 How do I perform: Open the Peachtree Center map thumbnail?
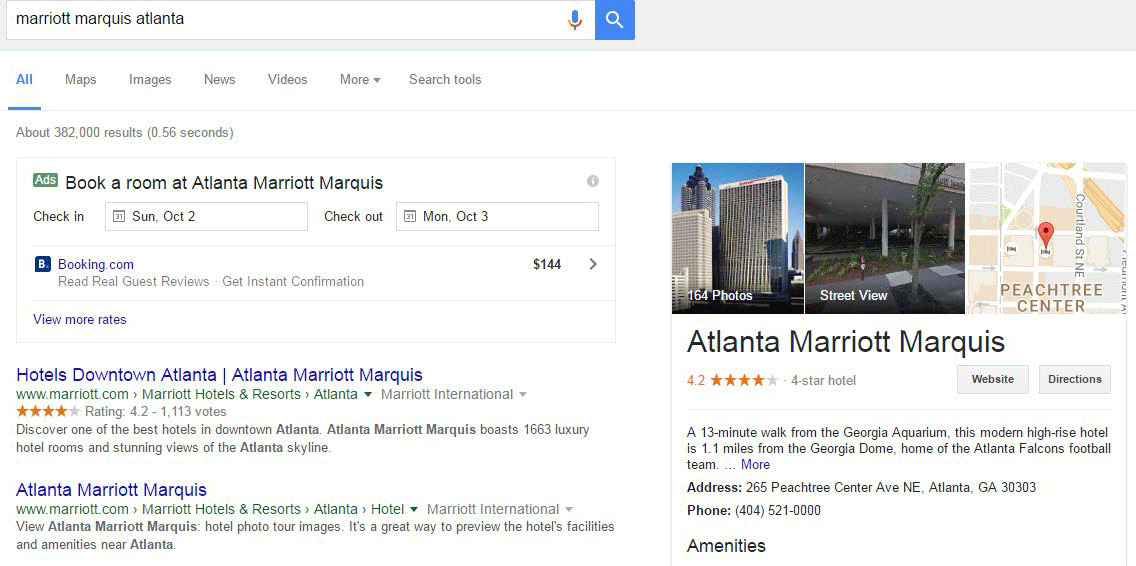click(1048, 238)
